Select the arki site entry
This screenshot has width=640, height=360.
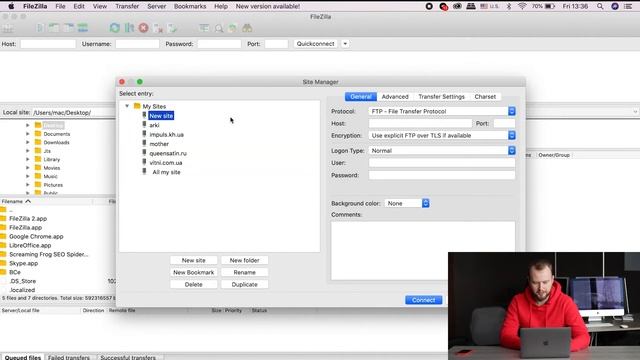coord(154,125)
